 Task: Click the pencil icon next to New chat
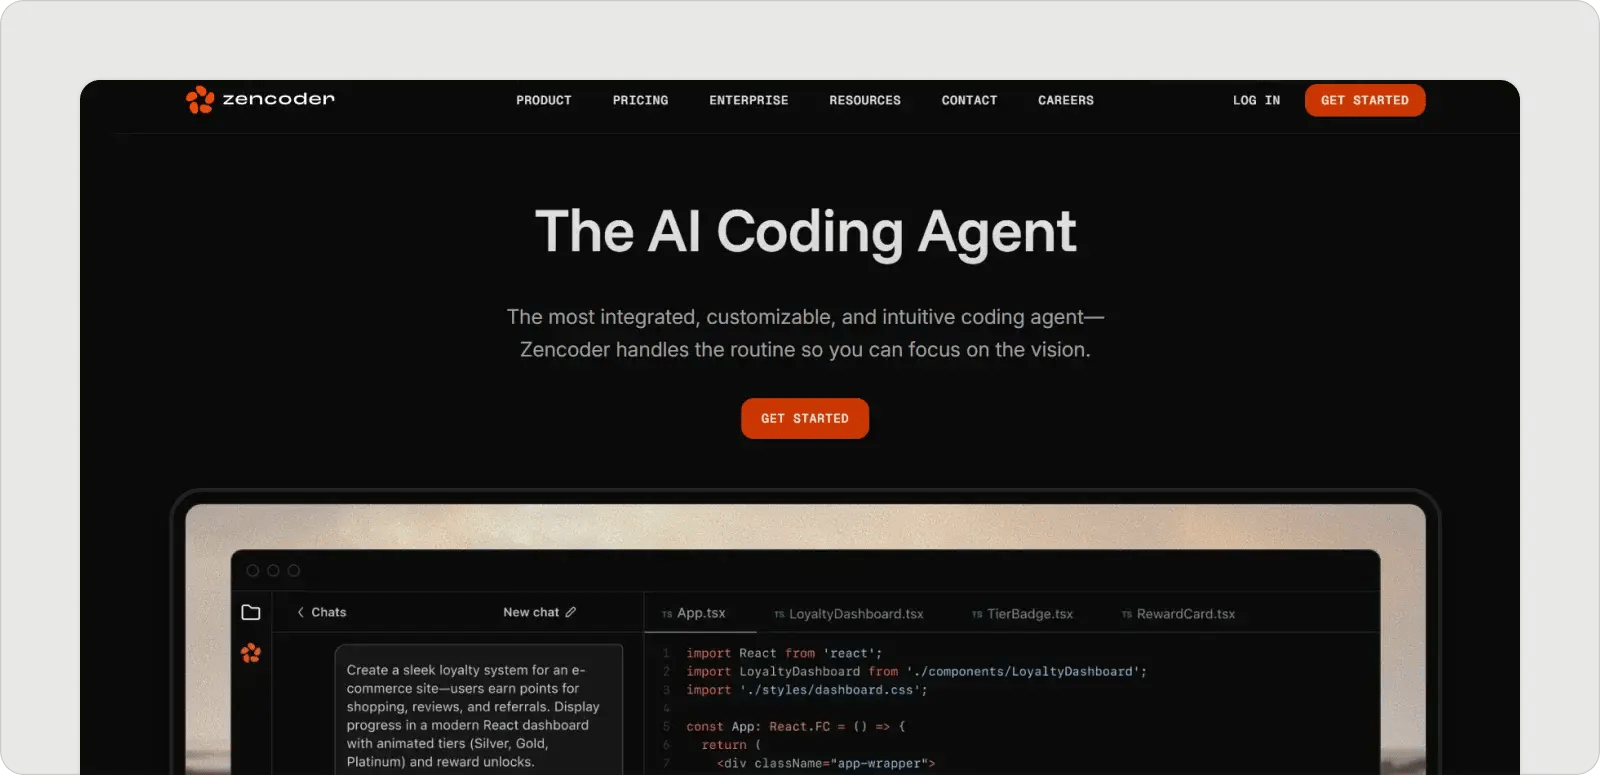coord(571,612)
